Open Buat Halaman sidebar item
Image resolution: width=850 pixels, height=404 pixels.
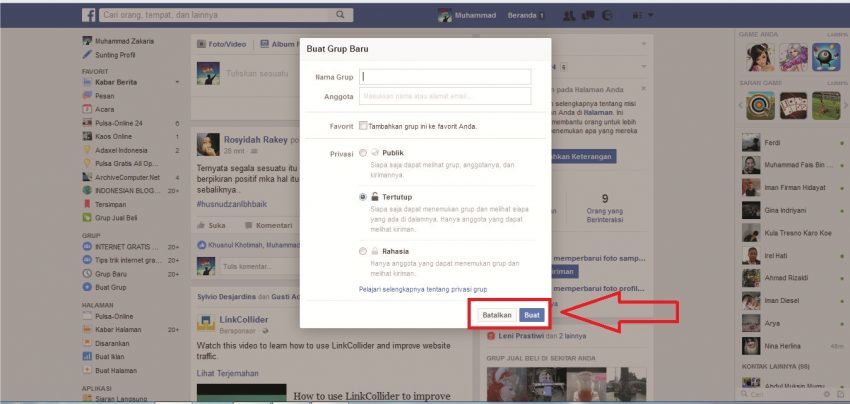tap(115, 371)
